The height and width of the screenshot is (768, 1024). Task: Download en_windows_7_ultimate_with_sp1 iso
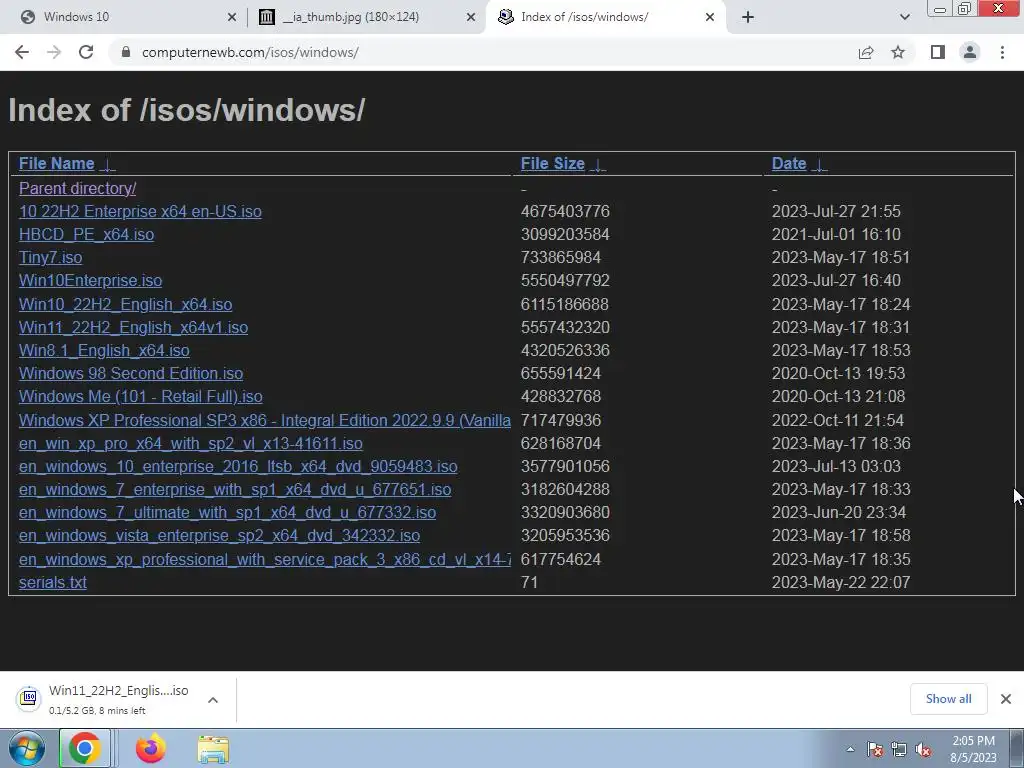click(x=227, y=512)
